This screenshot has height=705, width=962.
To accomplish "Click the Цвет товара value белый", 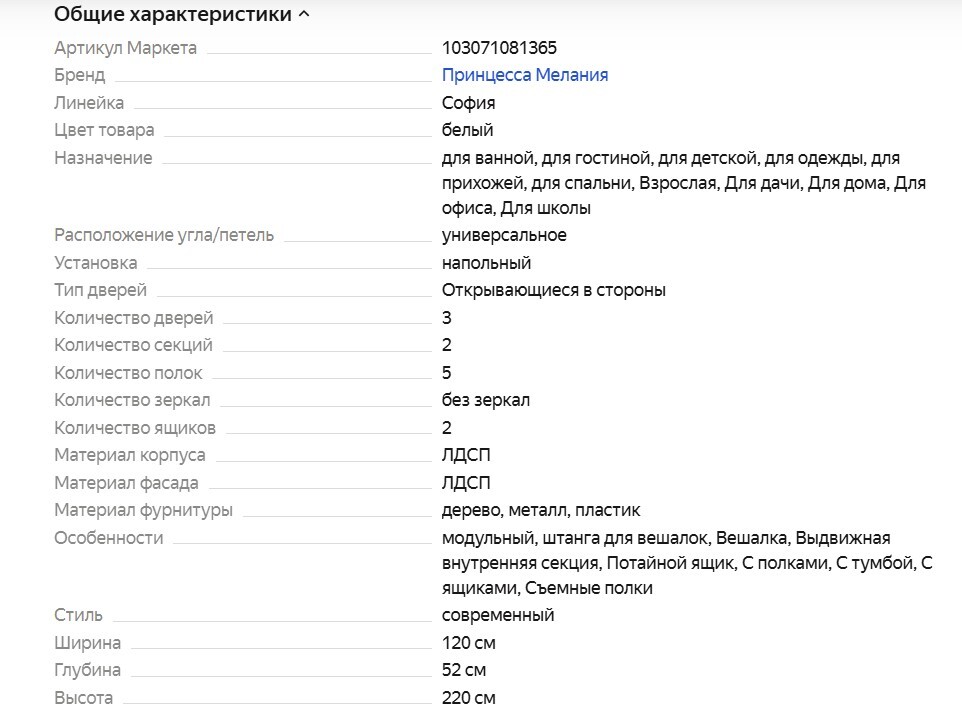I will (467, 130).
